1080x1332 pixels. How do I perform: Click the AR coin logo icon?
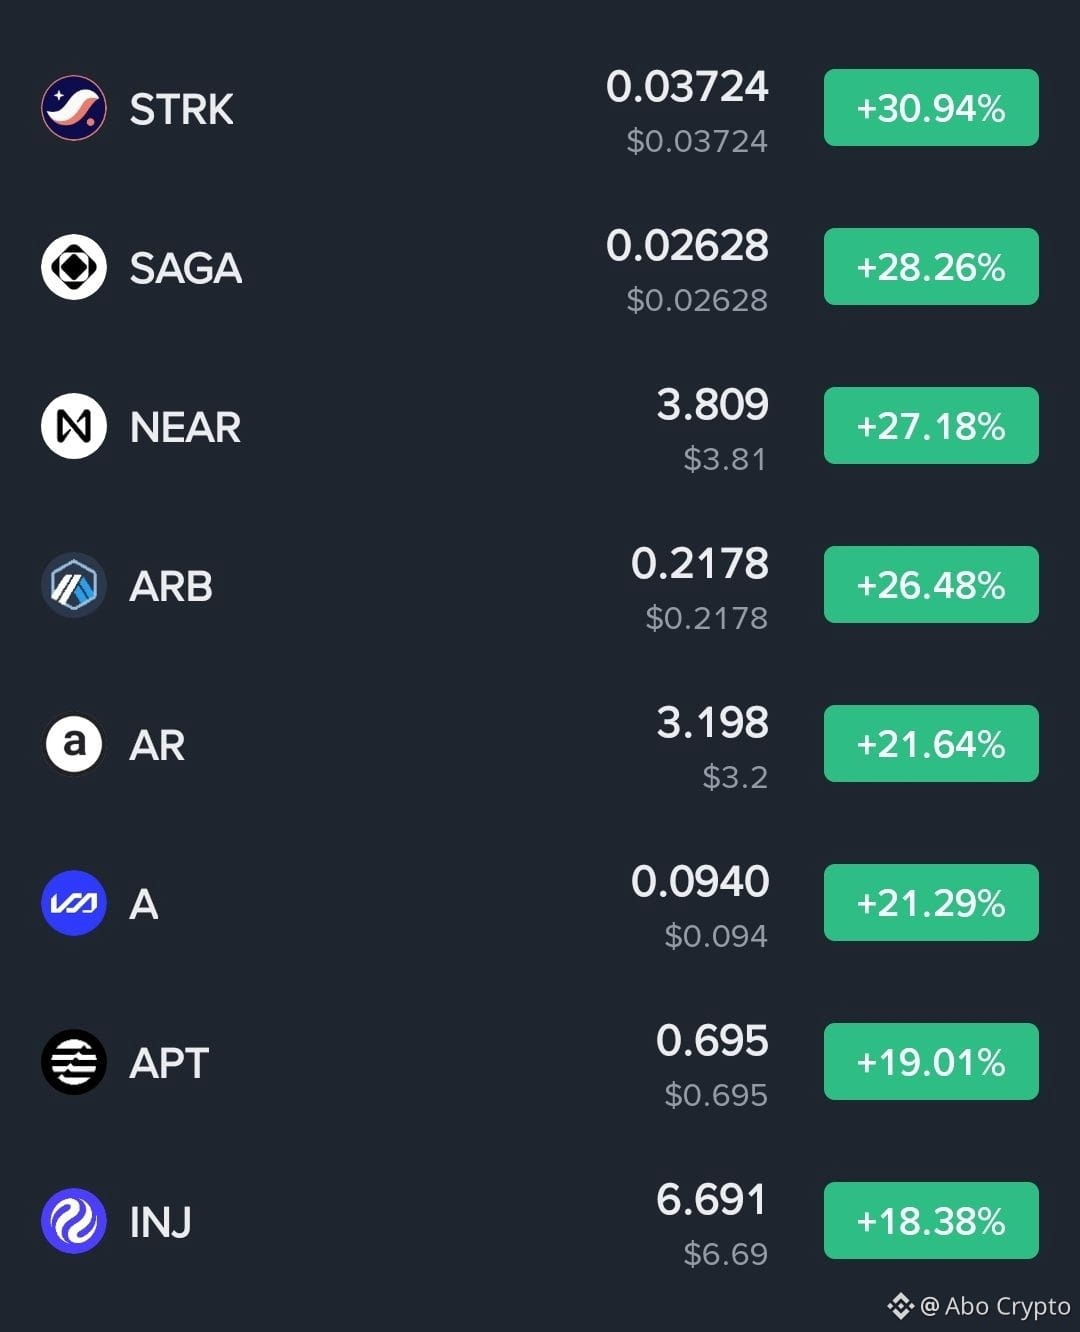tap(74, 744)
